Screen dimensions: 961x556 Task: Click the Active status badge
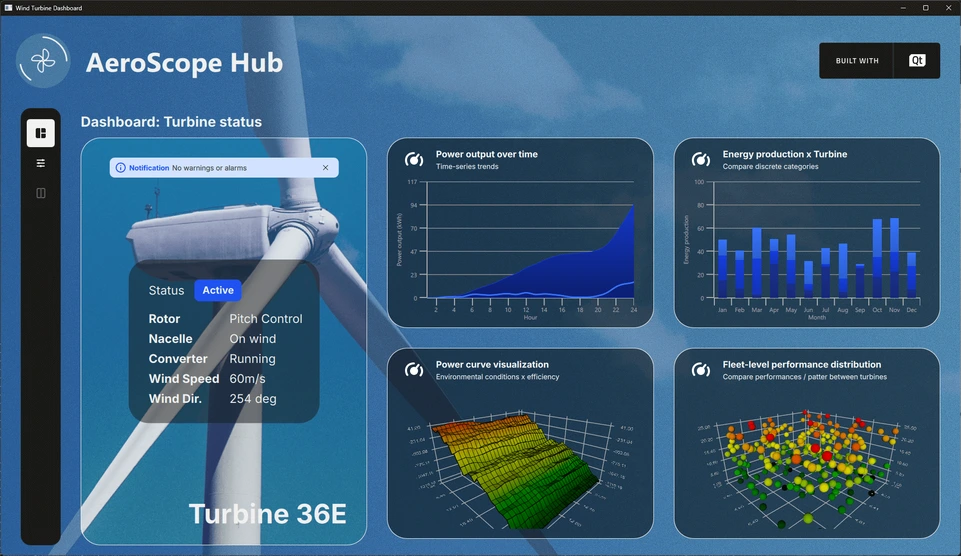pos(218,290)
